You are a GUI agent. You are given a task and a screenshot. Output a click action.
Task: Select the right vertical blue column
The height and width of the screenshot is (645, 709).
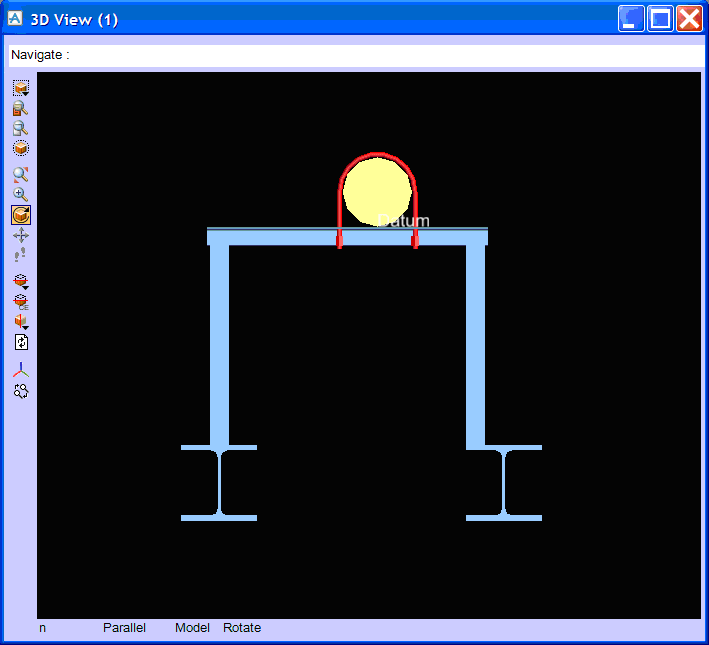pos(475,345)
